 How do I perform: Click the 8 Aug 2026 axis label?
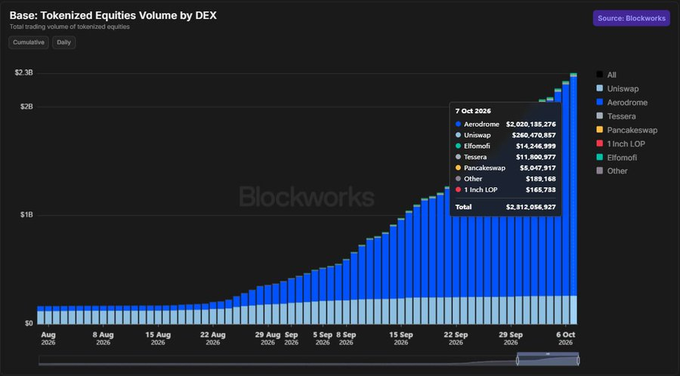(x=103, y=338)
